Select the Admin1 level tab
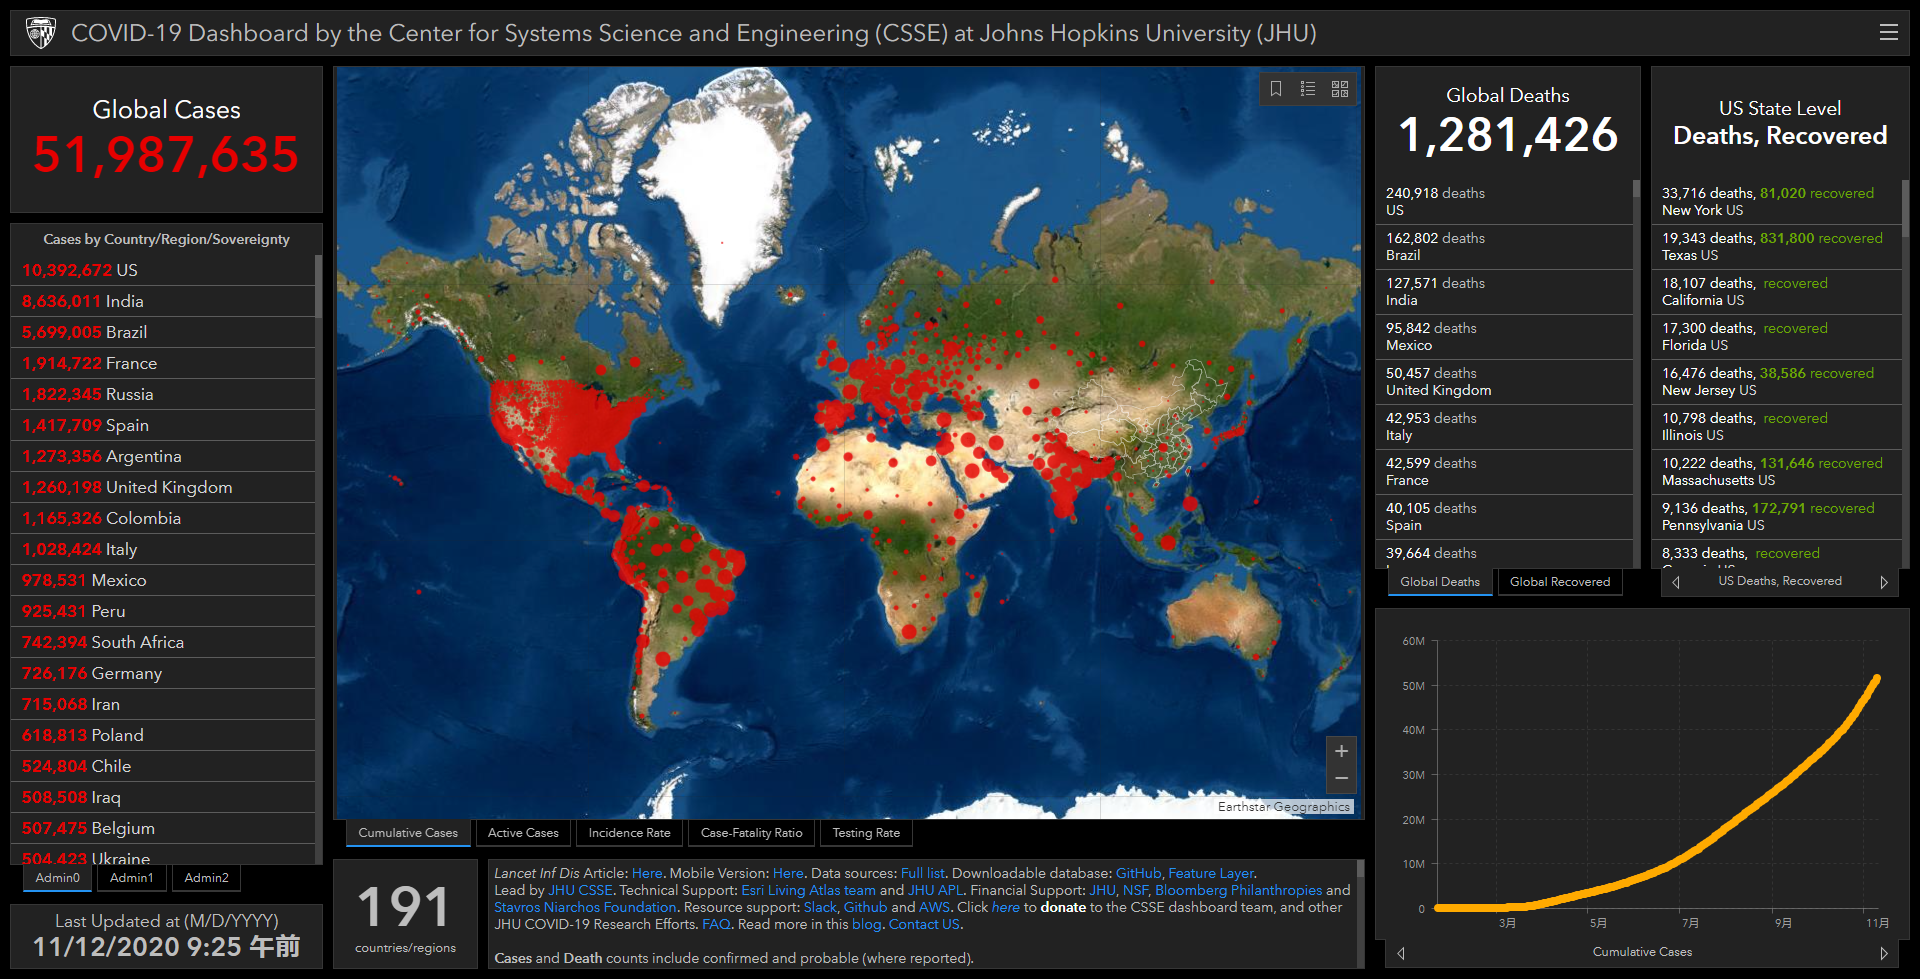 coord(132,878)
